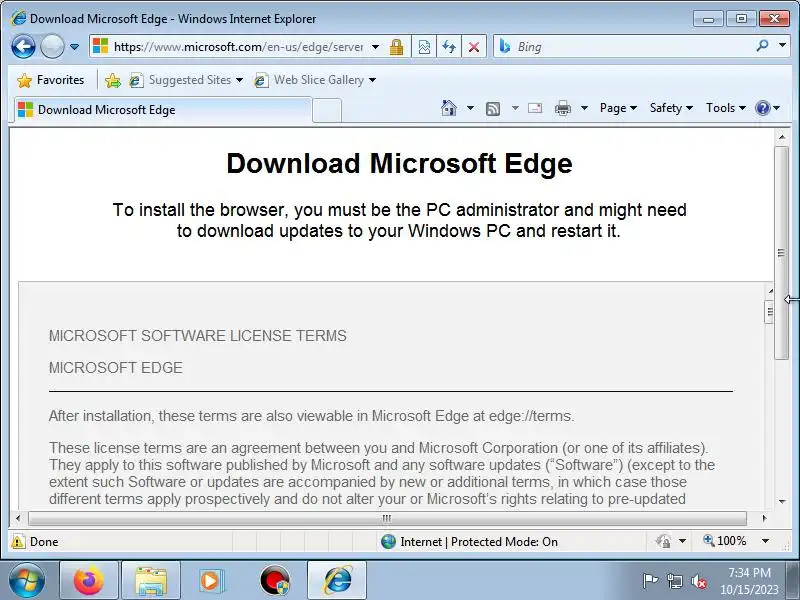Expand the Web Slice Gallery dropdown arrow
Viewport: 800px width, 600px height.
(x=372, y=80)
